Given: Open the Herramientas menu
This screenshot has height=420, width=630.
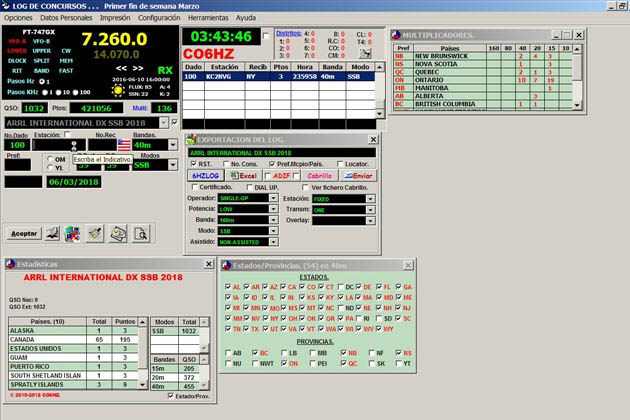Looking at the screenshot, I should coord(208,18).
